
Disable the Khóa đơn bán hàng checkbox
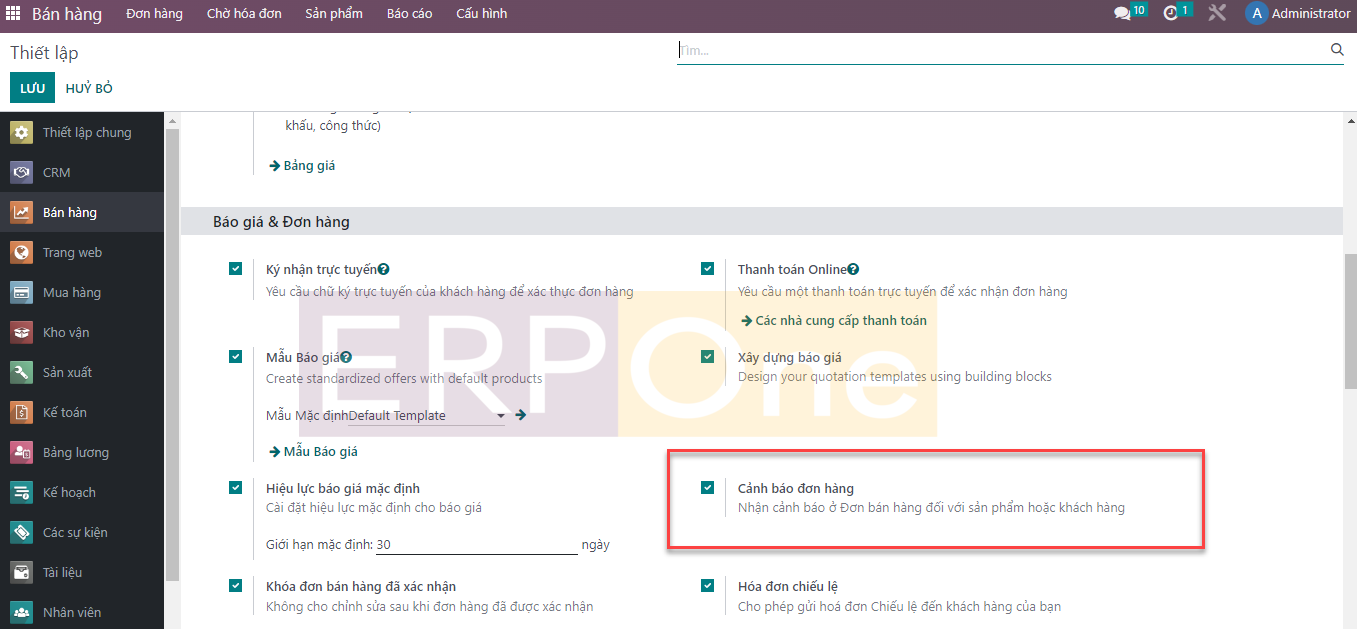[236, 586]
